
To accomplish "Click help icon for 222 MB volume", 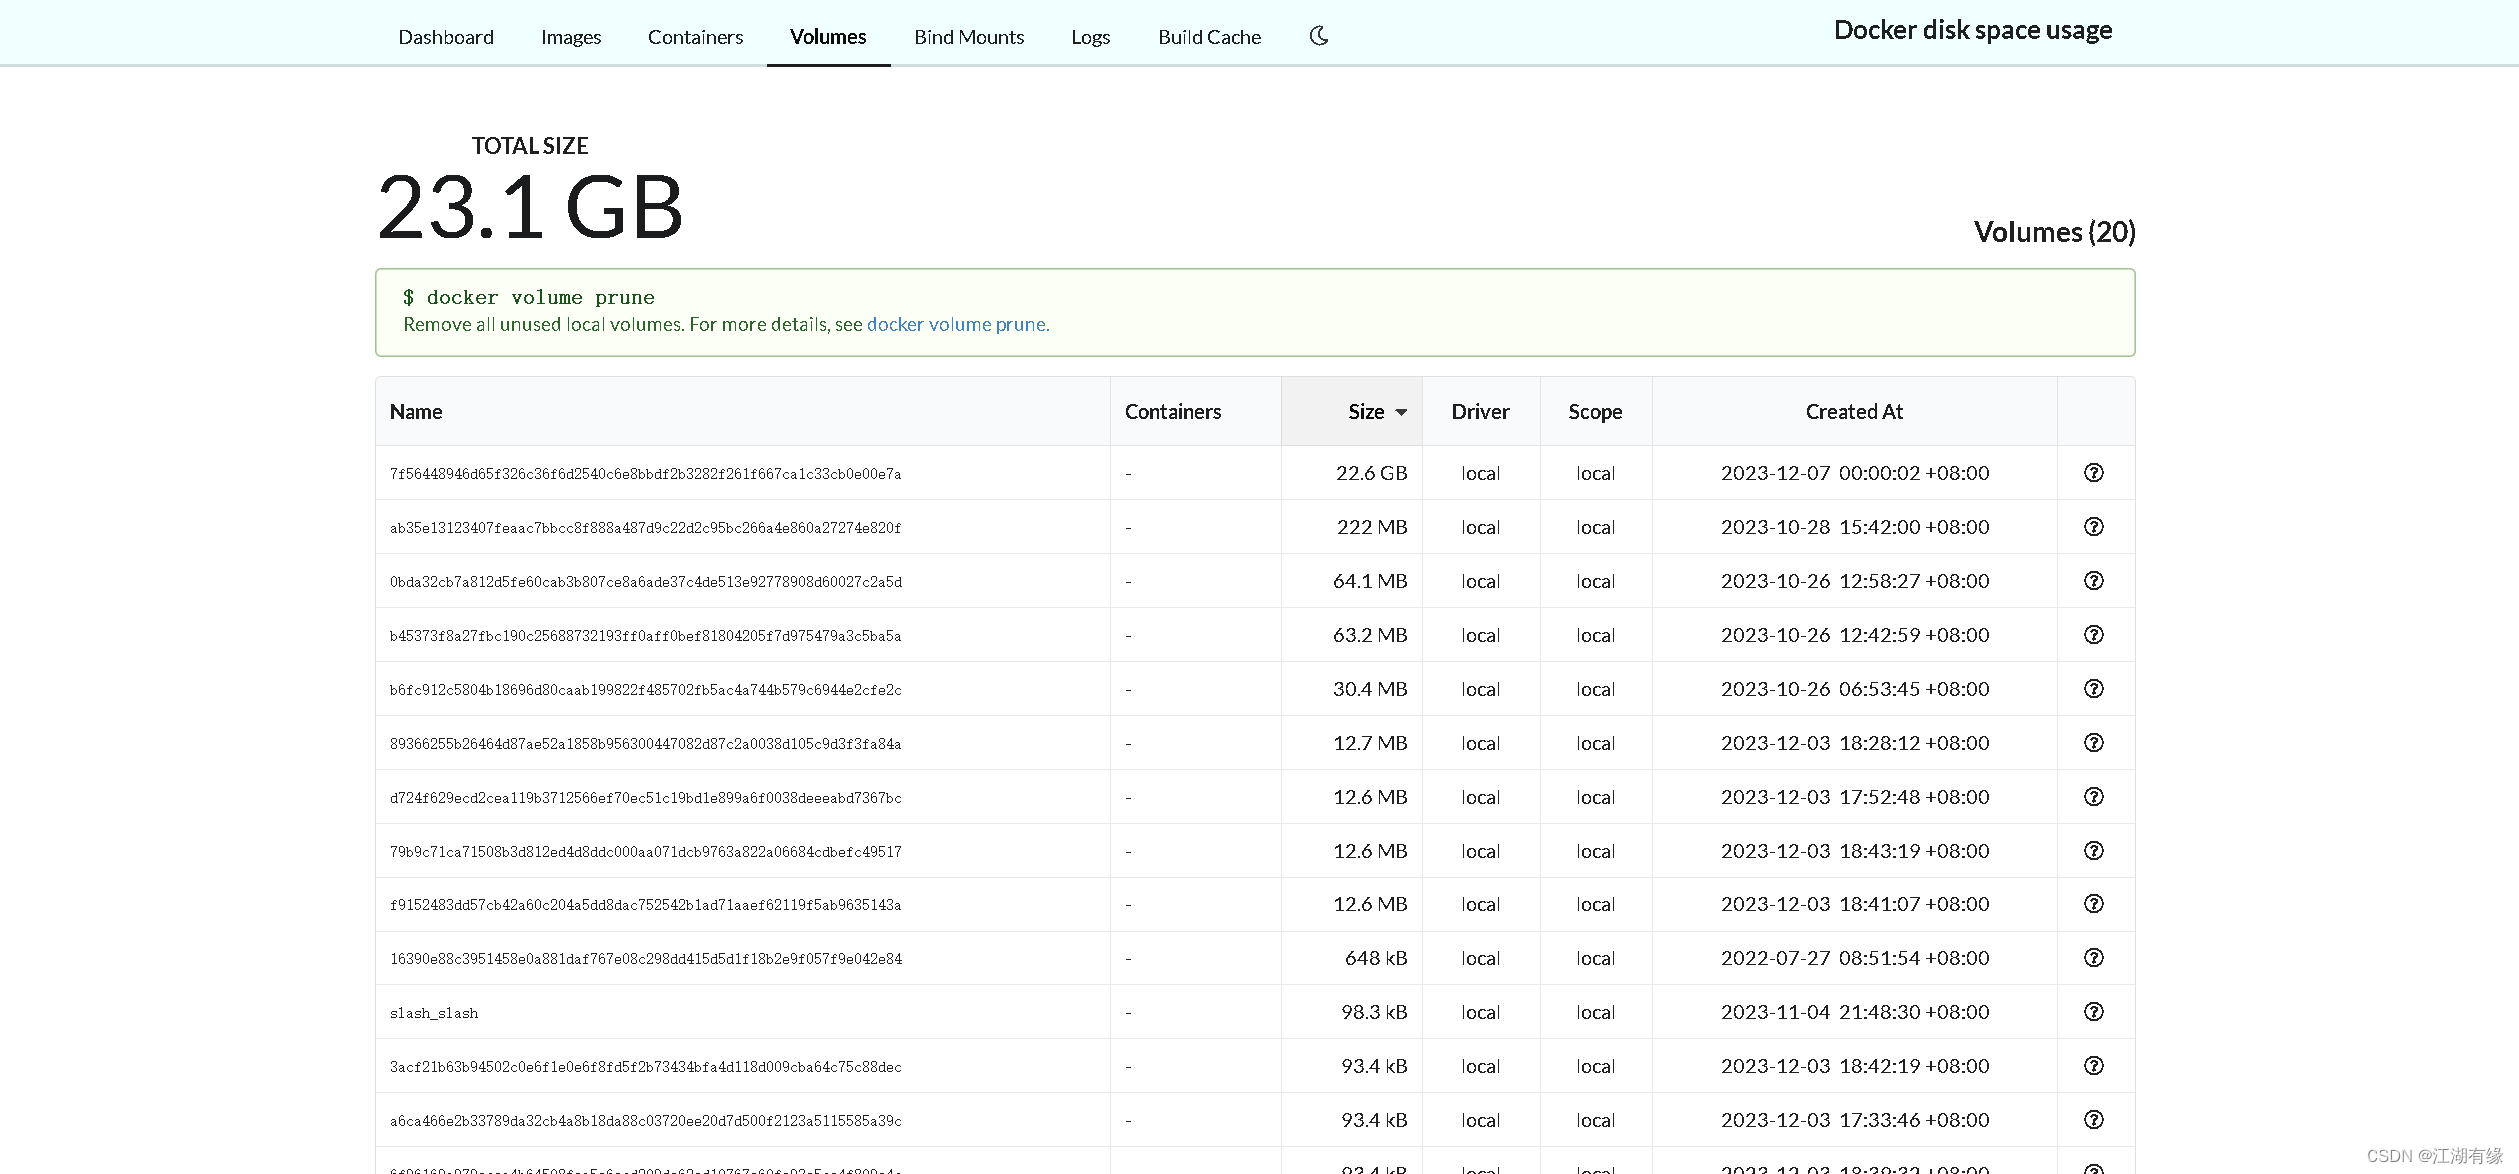I will pos(2093,527).
